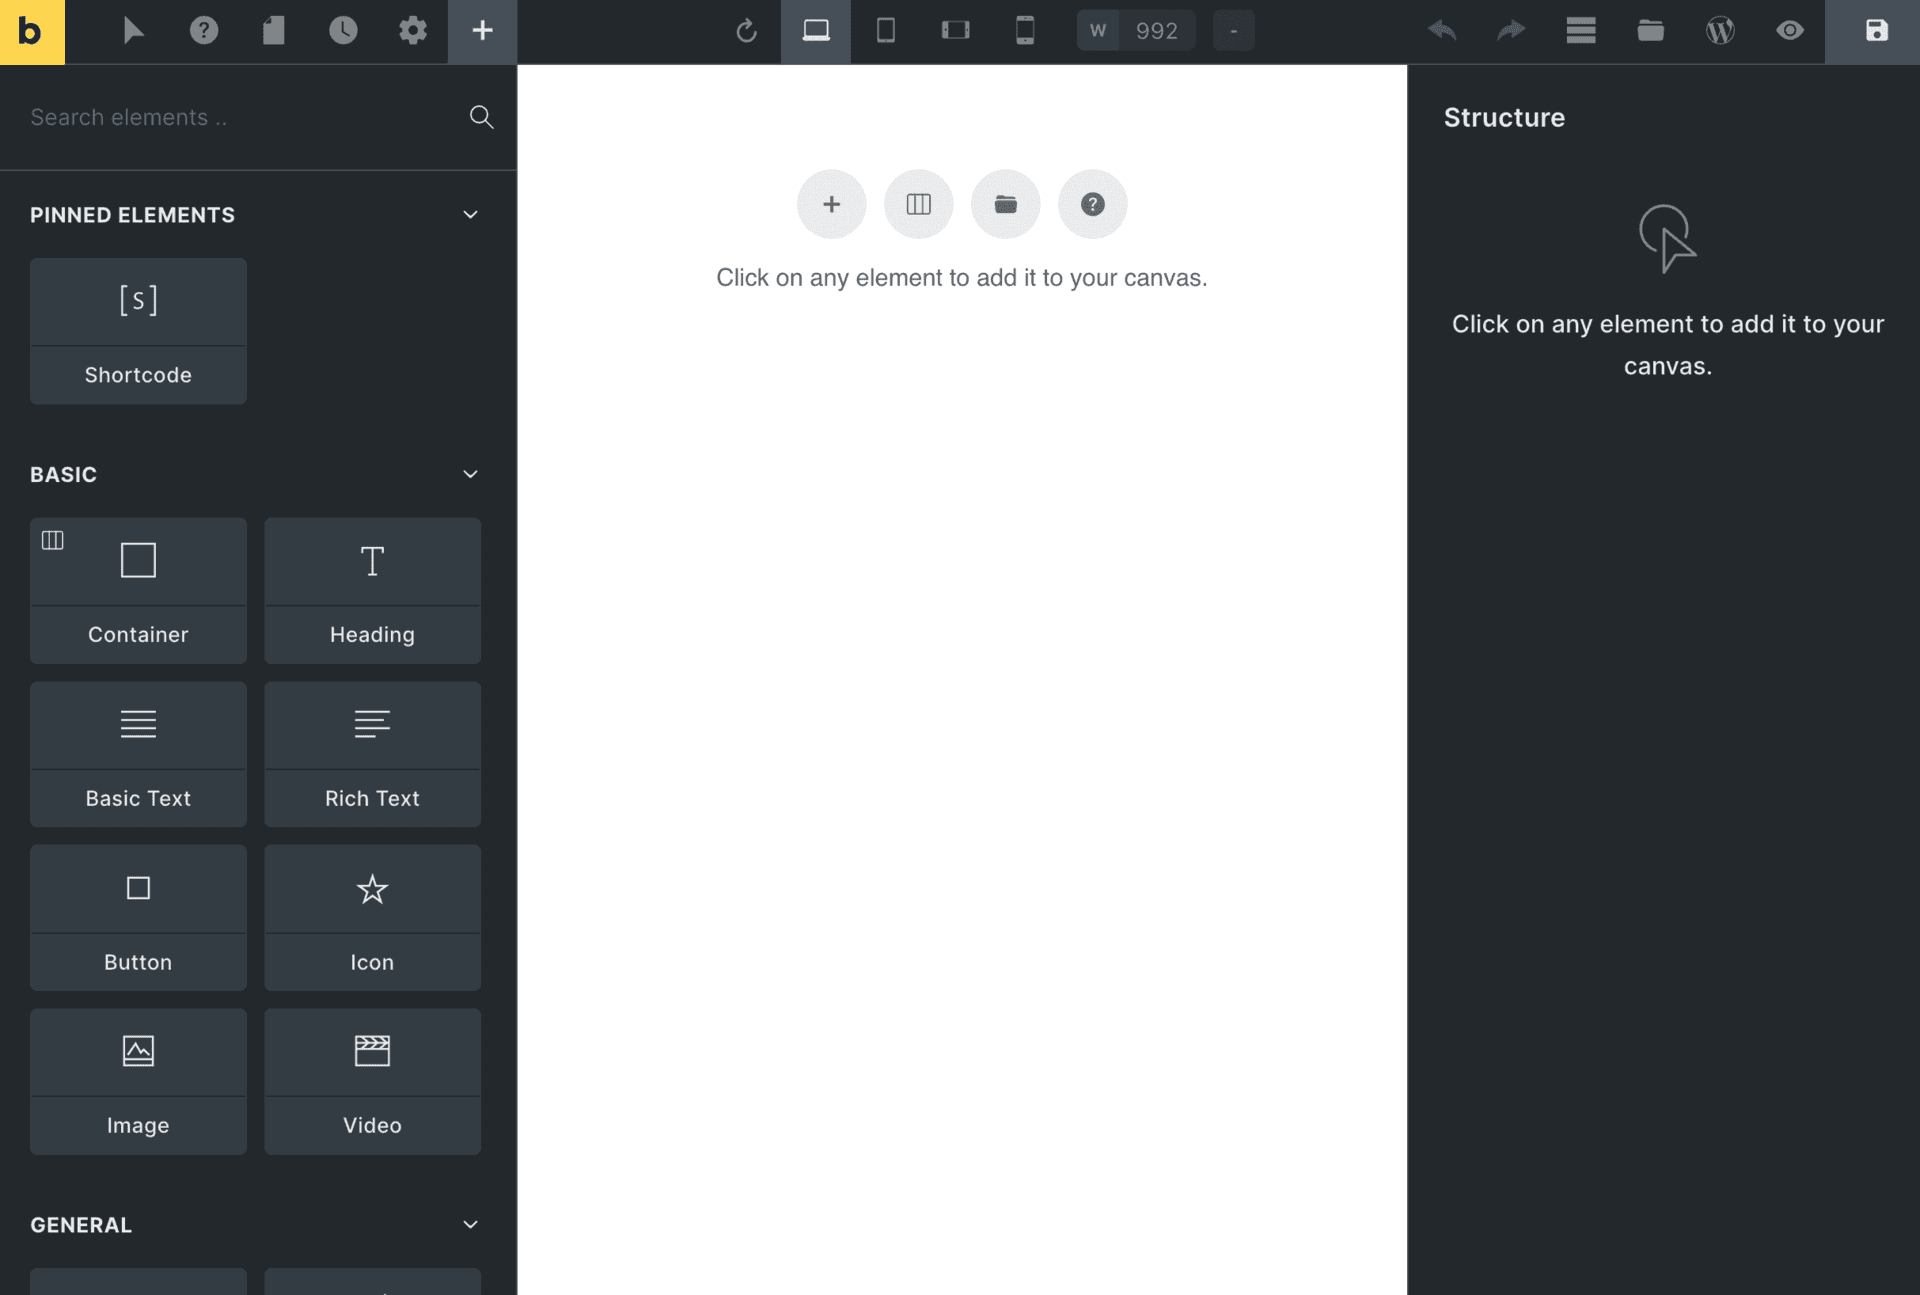Toggle the add elements plus button in toolbar
This screenshot has width=1920, height=1295.
pyautogui.click(x=482, y=32)
